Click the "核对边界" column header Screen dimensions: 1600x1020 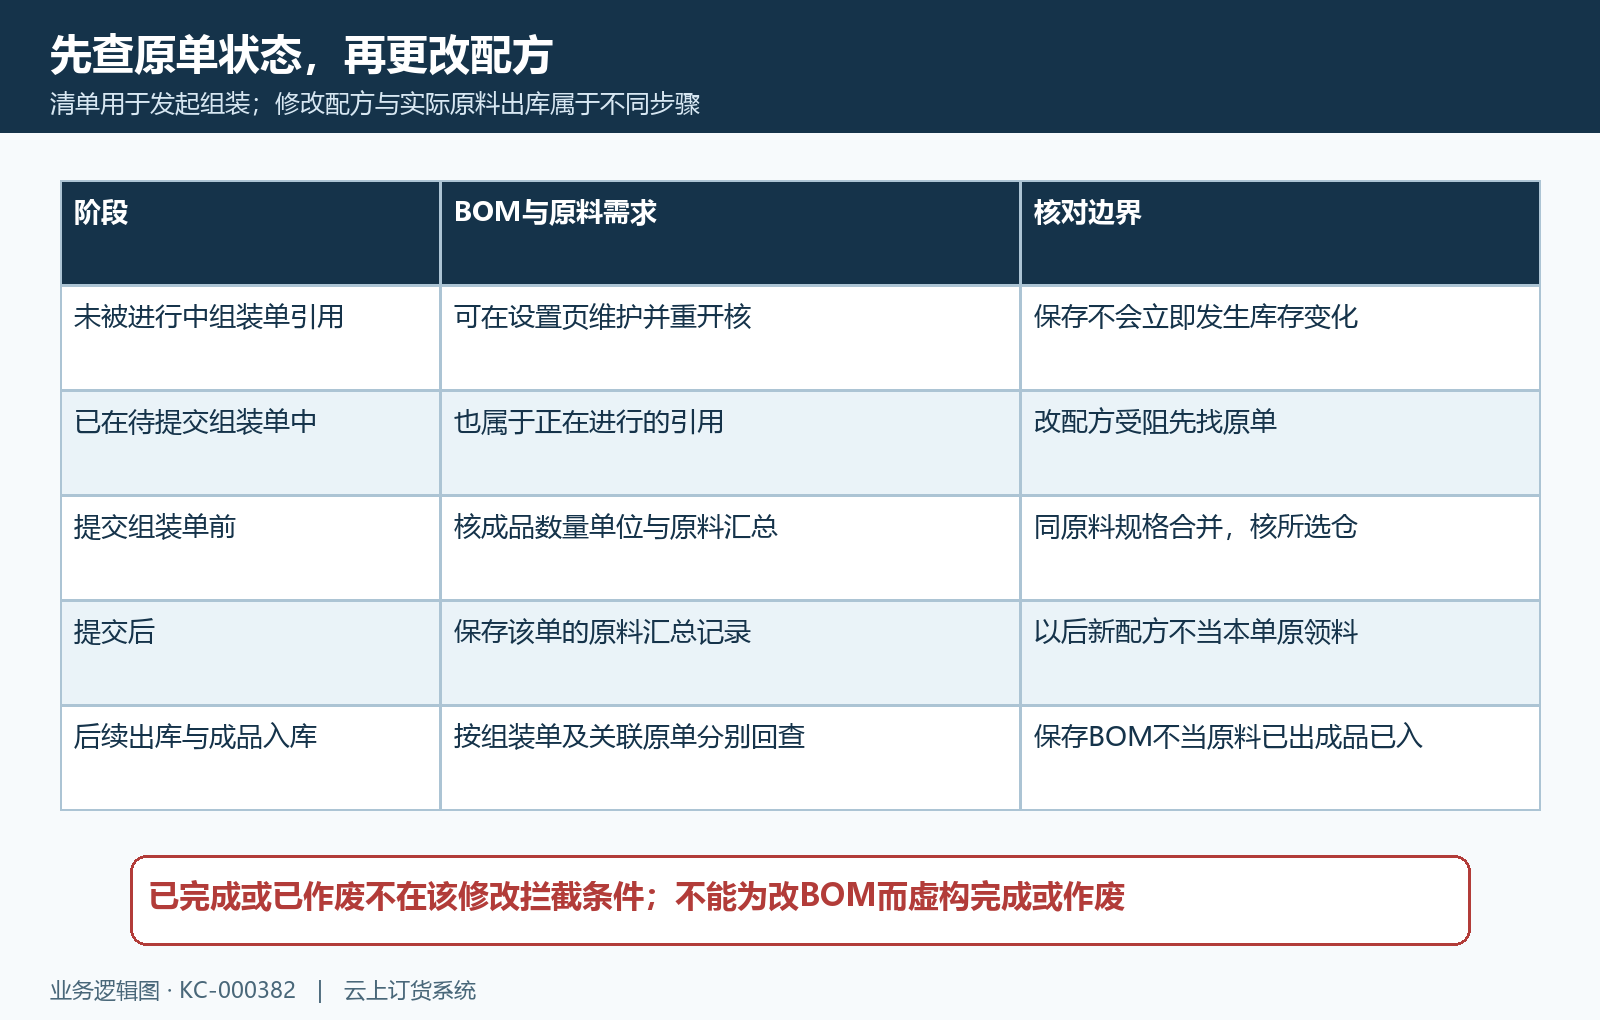1280,233
